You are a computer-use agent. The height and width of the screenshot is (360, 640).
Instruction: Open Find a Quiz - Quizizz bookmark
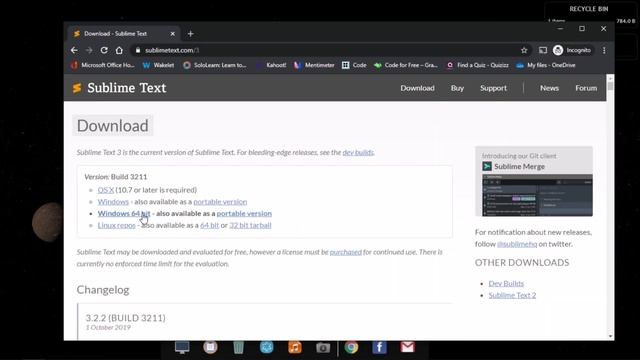click(x=478, y=65)
